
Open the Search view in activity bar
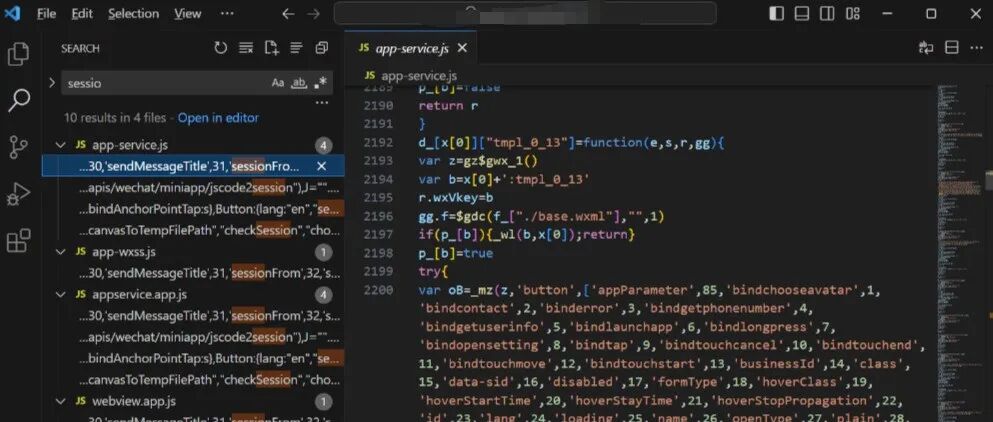pos(18,100)
